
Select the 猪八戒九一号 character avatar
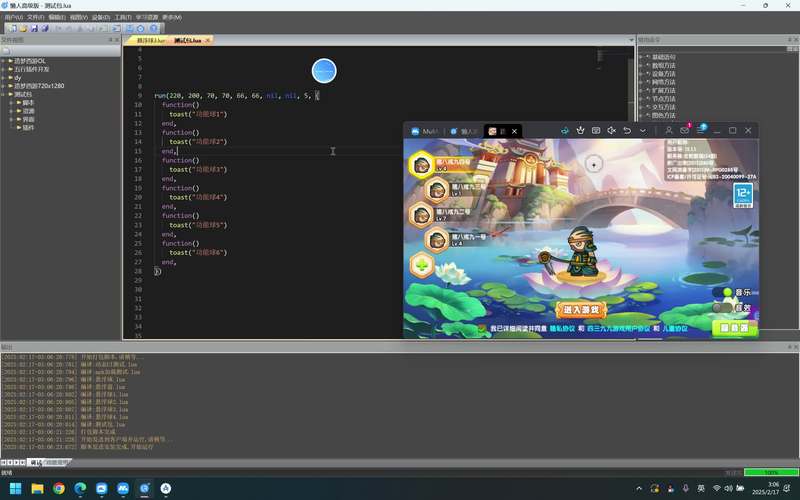(x=437, y=240)
